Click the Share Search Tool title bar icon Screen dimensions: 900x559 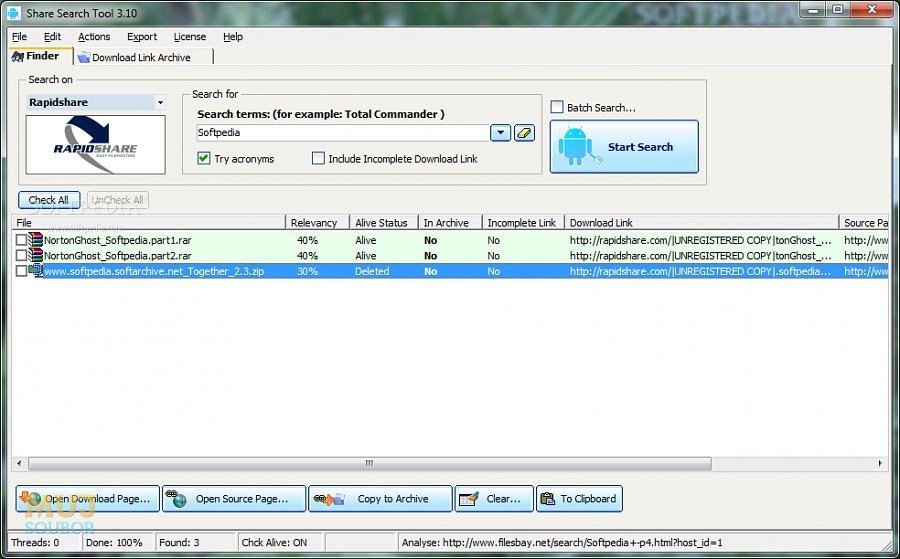coord(14,13)
